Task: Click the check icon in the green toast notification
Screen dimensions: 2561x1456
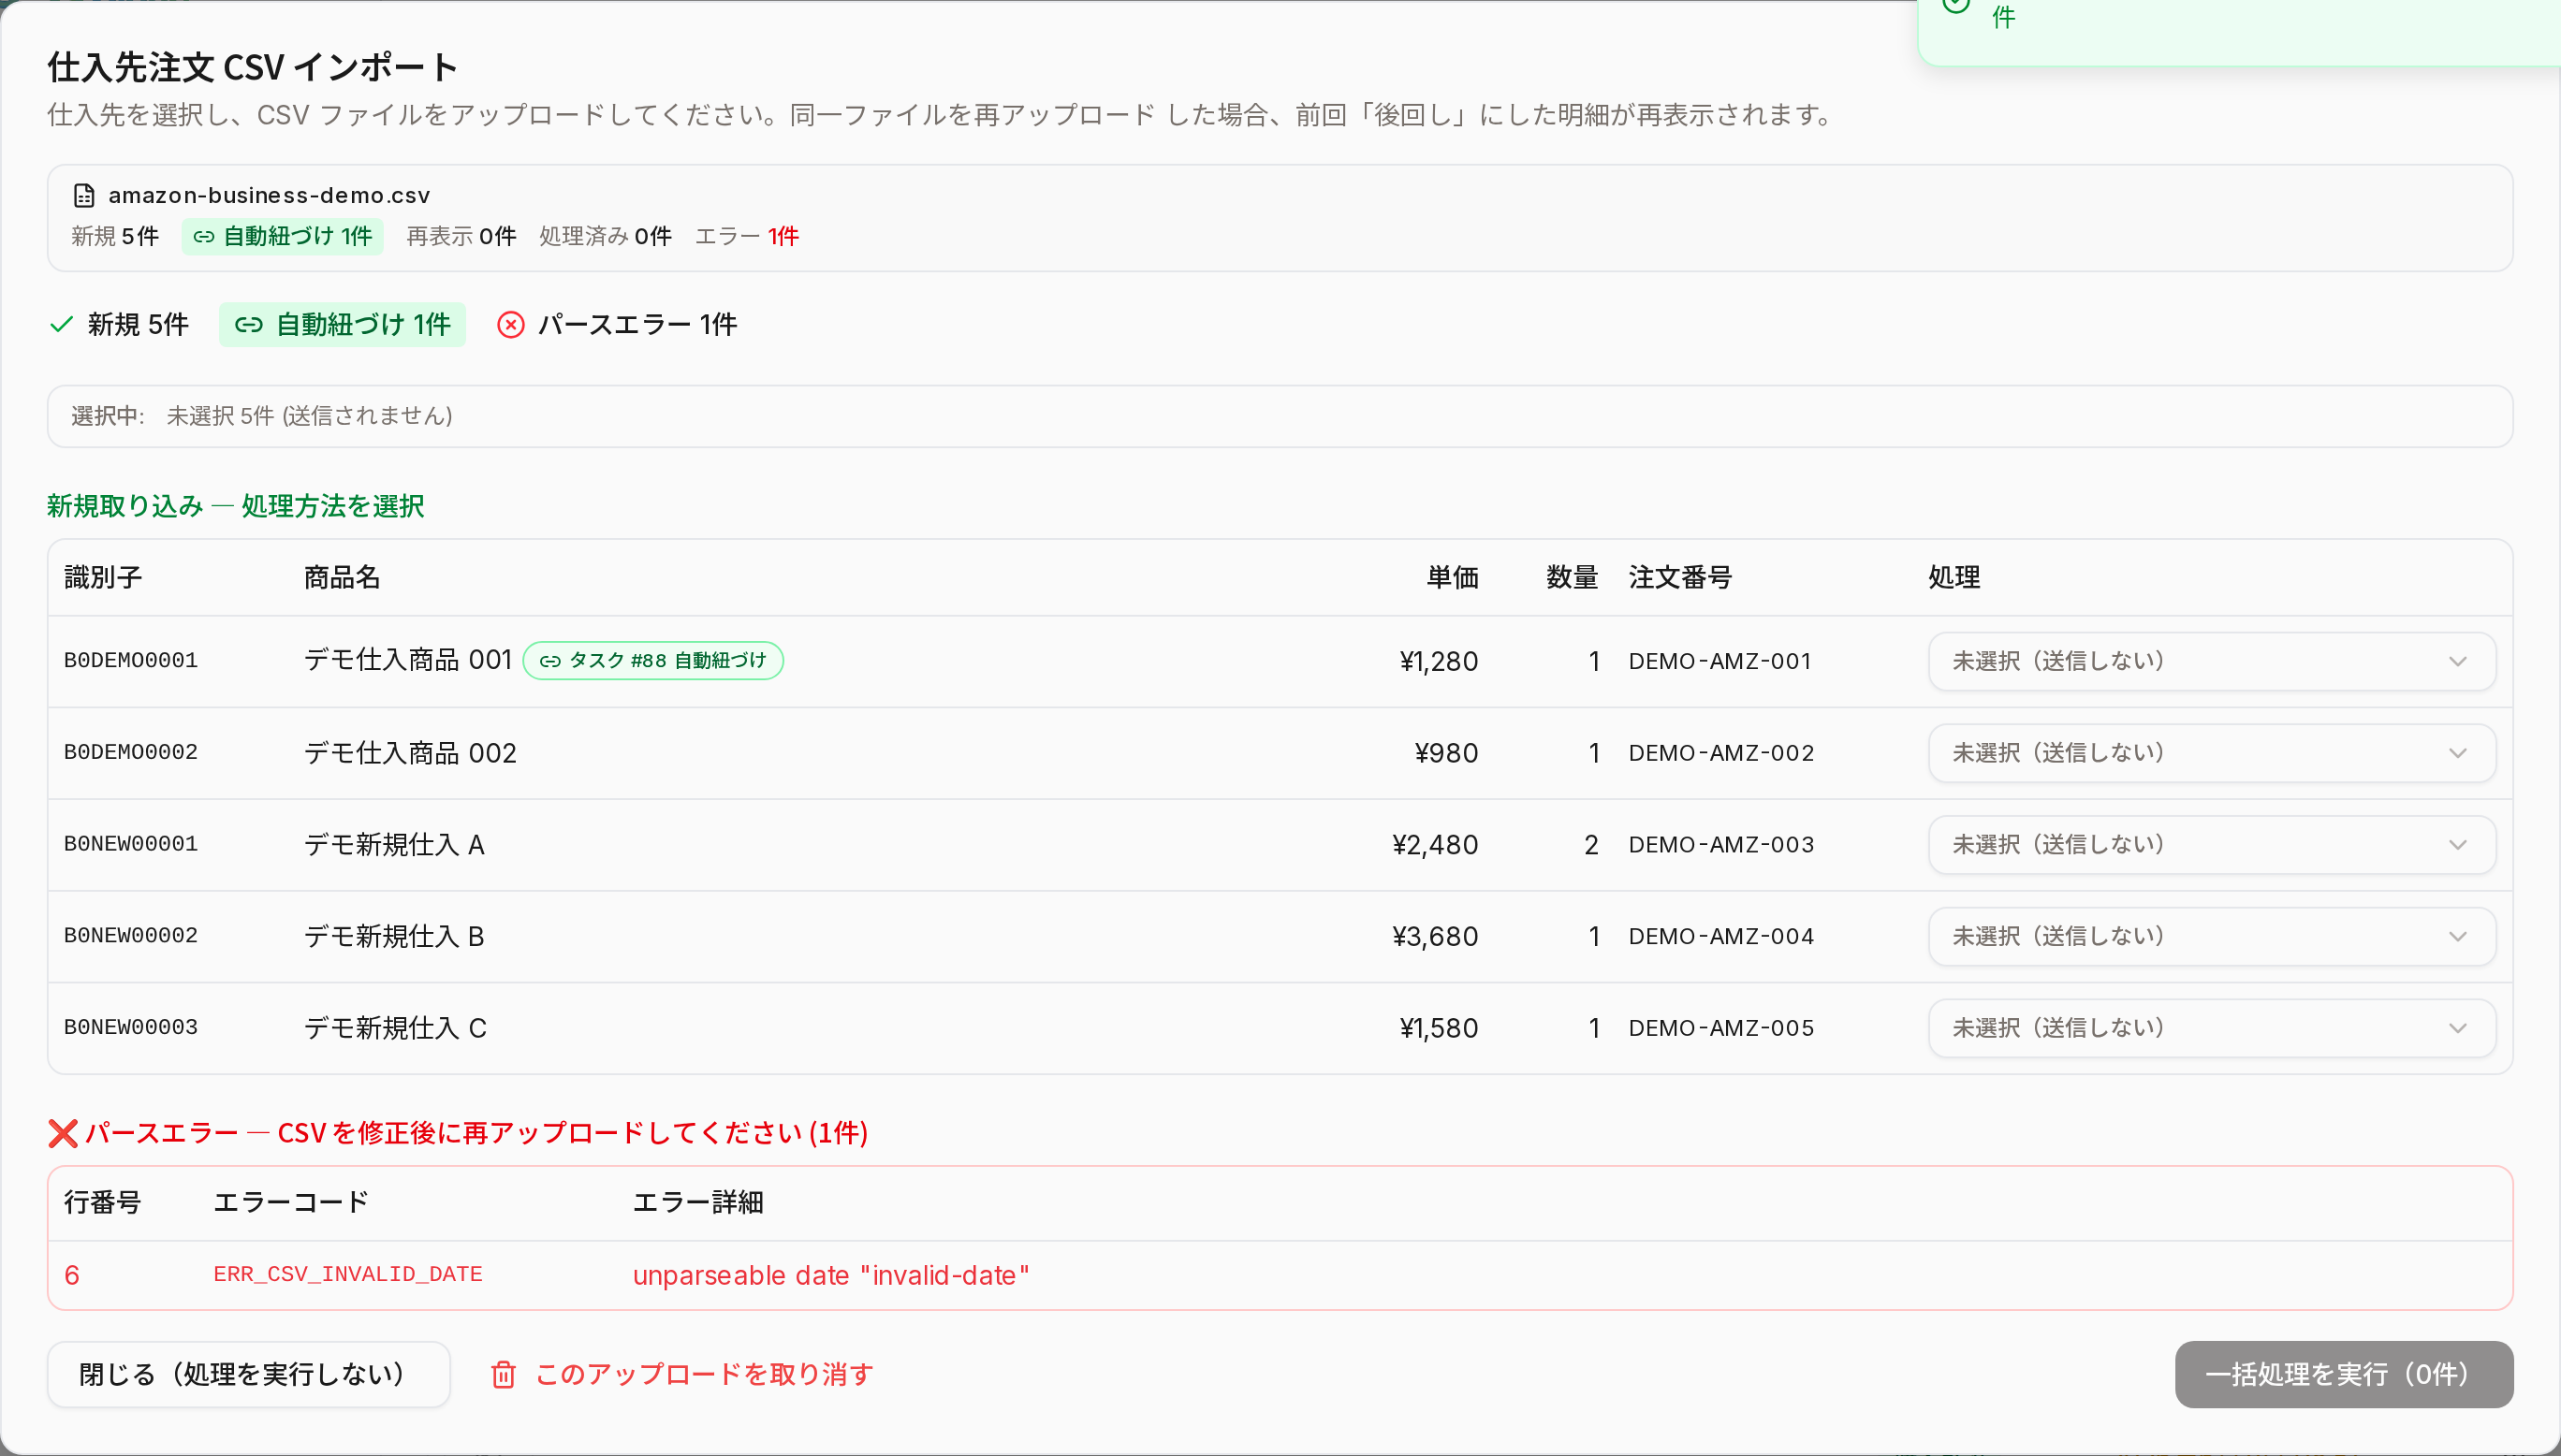Action: pyautogui.click(x=1956, y=5)
